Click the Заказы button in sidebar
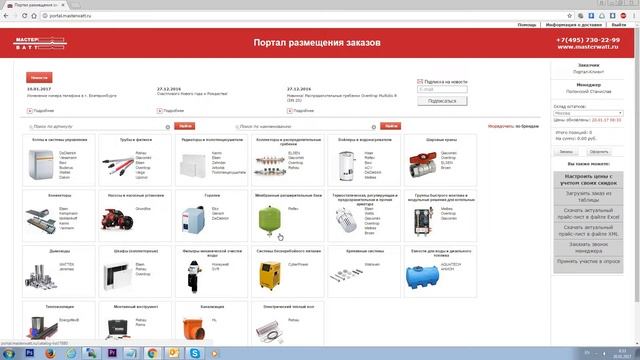 [x=566, y=152]
